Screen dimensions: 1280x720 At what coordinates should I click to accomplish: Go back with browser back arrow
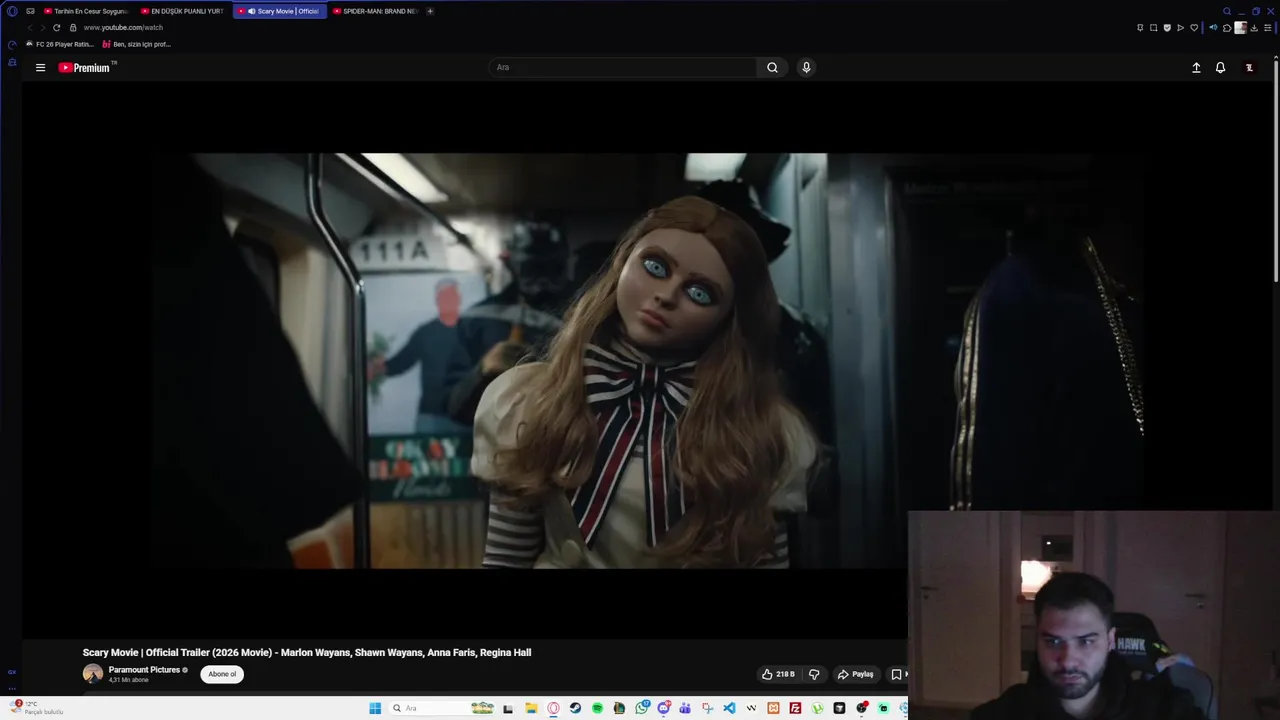click(29, 27)
